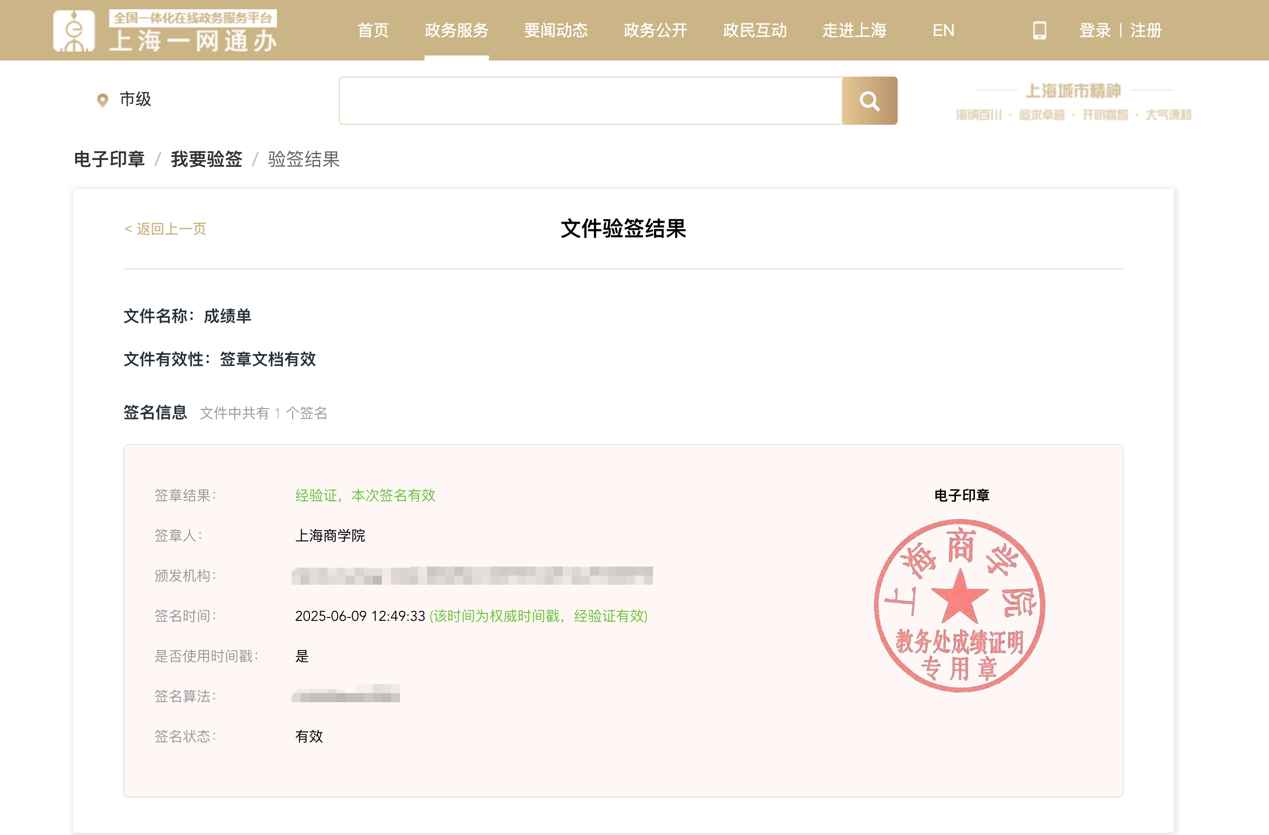
Task: Open the mobile phone version icon
Action: coord(1039,31)
